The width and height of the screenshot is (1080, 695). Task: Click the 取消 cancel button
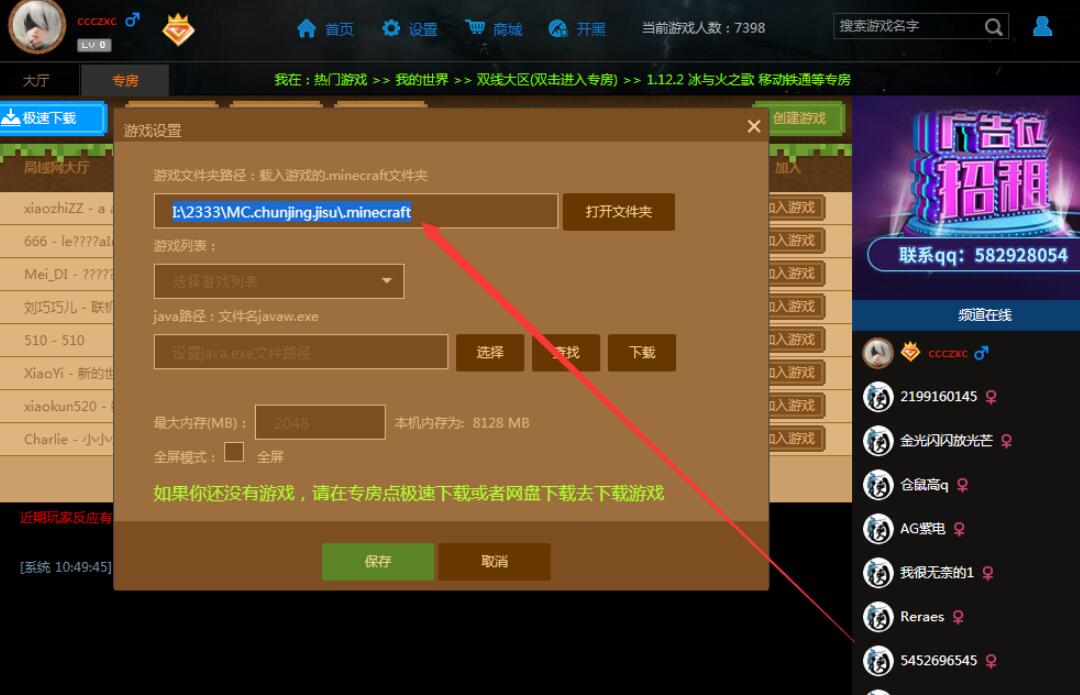click(494, 562)
